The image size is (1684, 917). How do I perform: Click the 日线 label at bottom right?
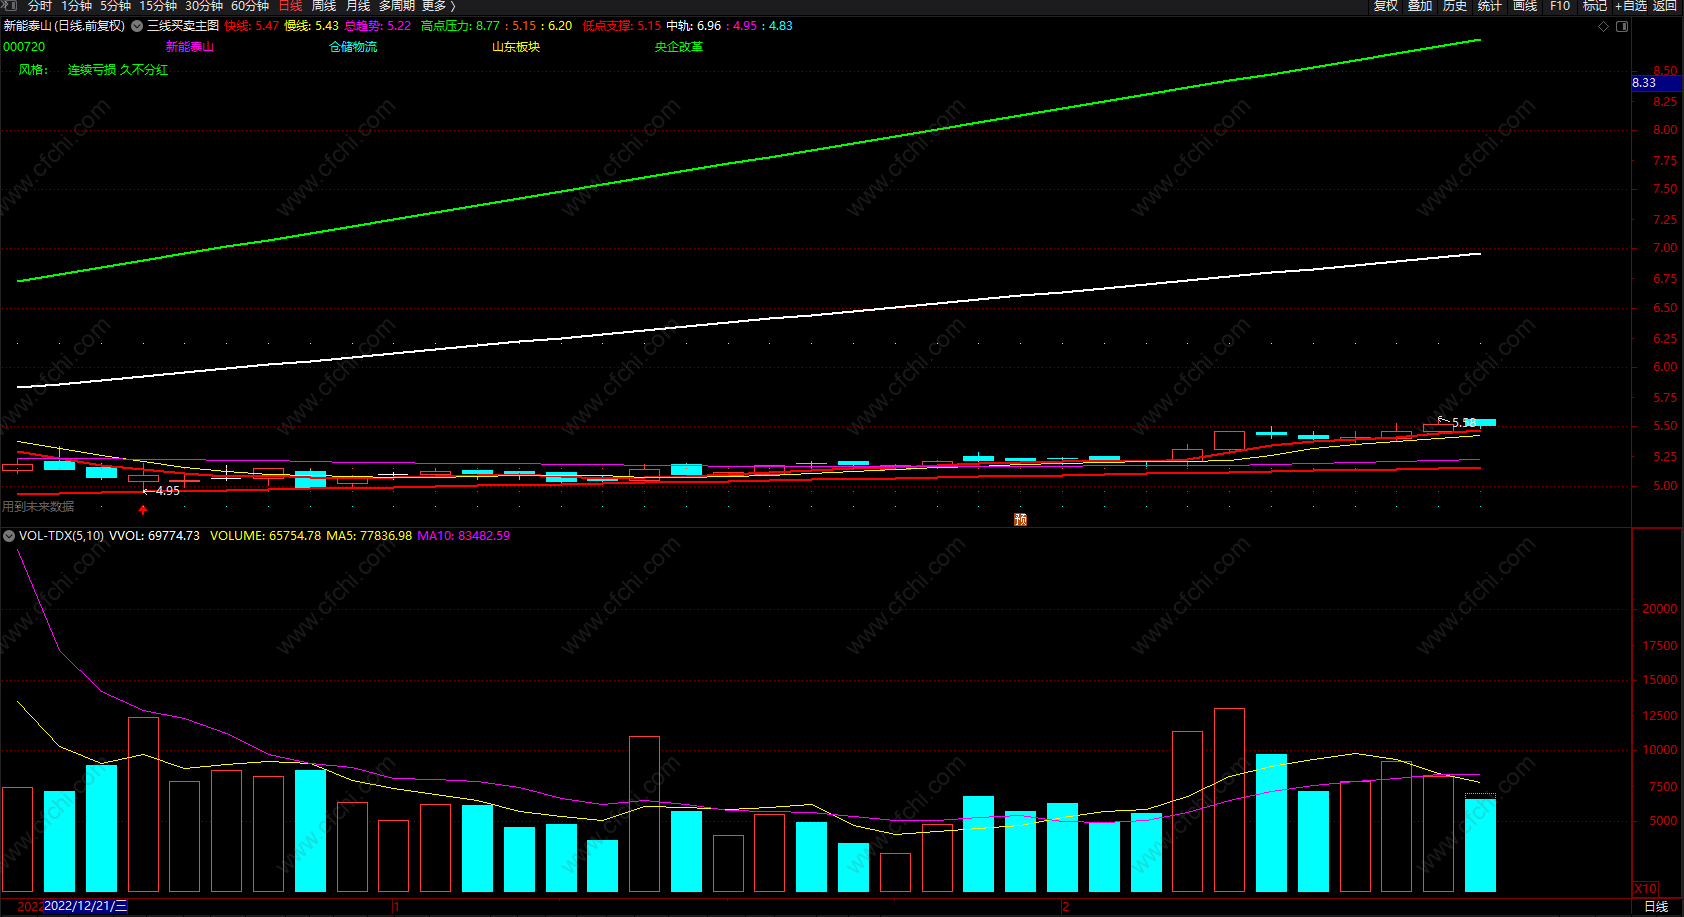1656,907
